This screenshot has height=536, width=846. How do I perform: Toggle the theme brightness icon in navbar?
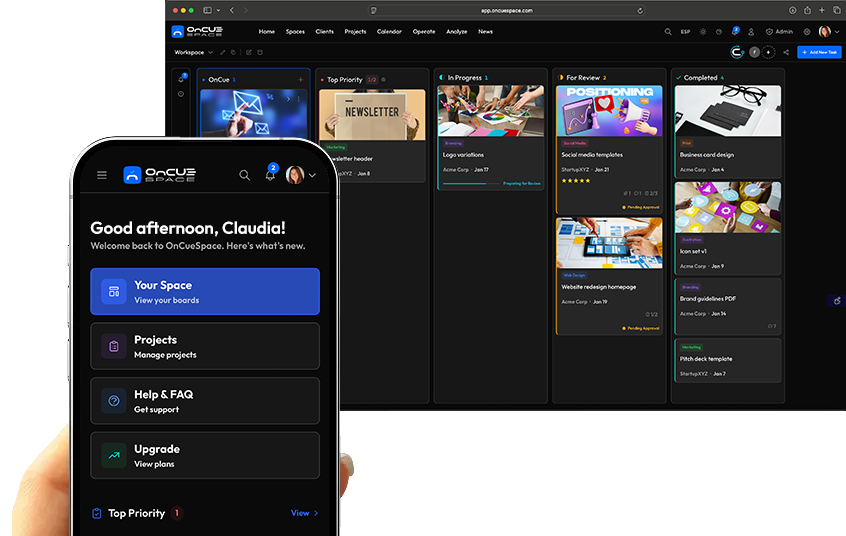coord(703,32)
